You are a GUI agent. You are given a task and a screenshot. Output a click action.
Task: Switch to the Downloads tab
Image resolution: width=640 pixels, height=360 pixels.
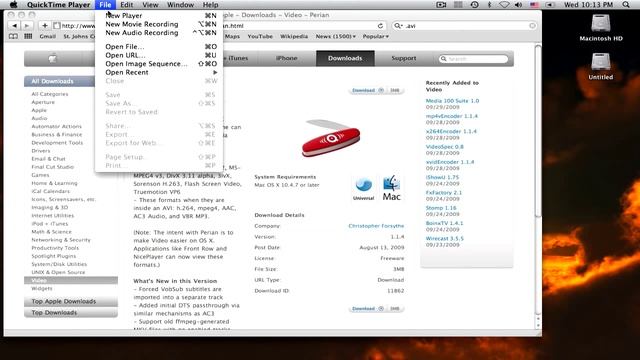(x=345, y=58)
